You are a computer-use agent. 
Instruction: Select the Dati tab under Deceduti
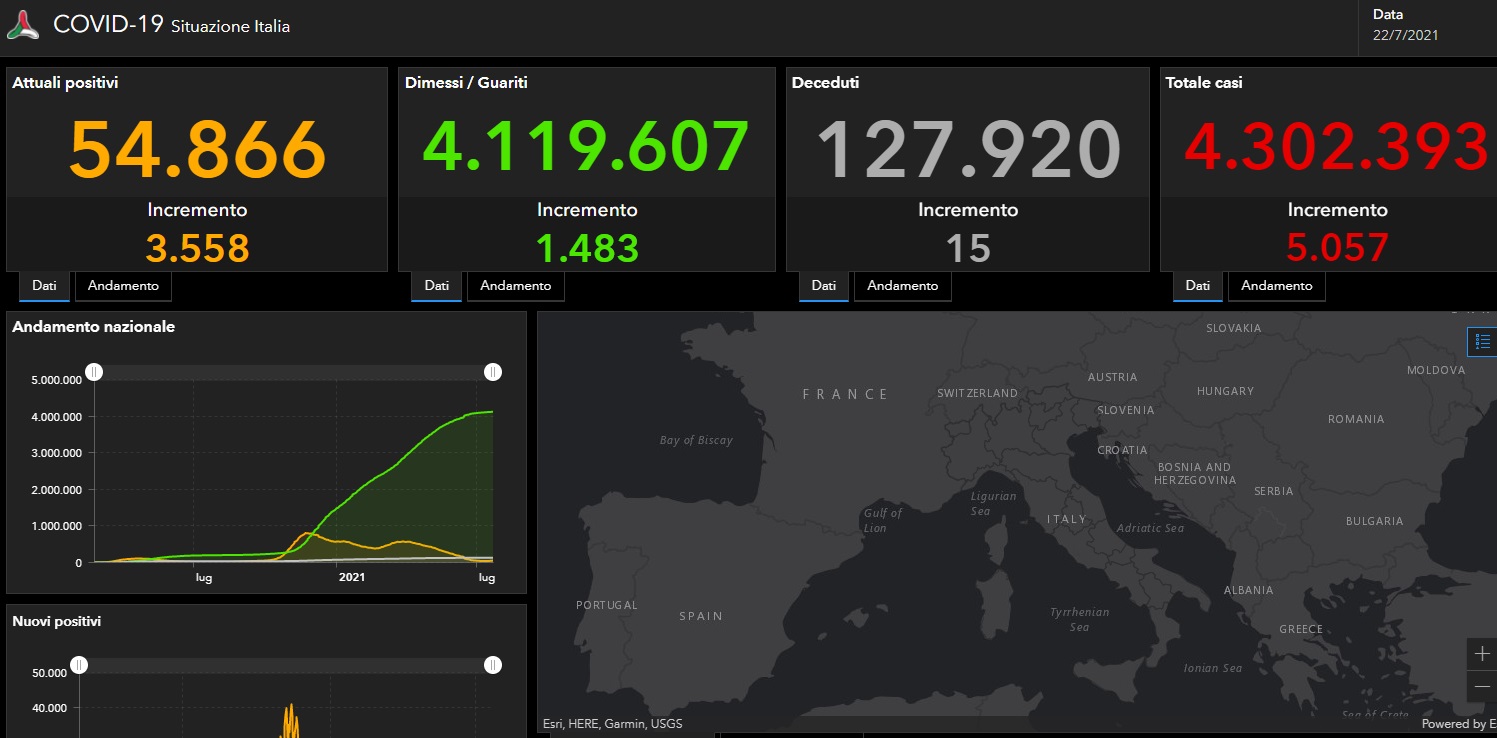point(823,286)
